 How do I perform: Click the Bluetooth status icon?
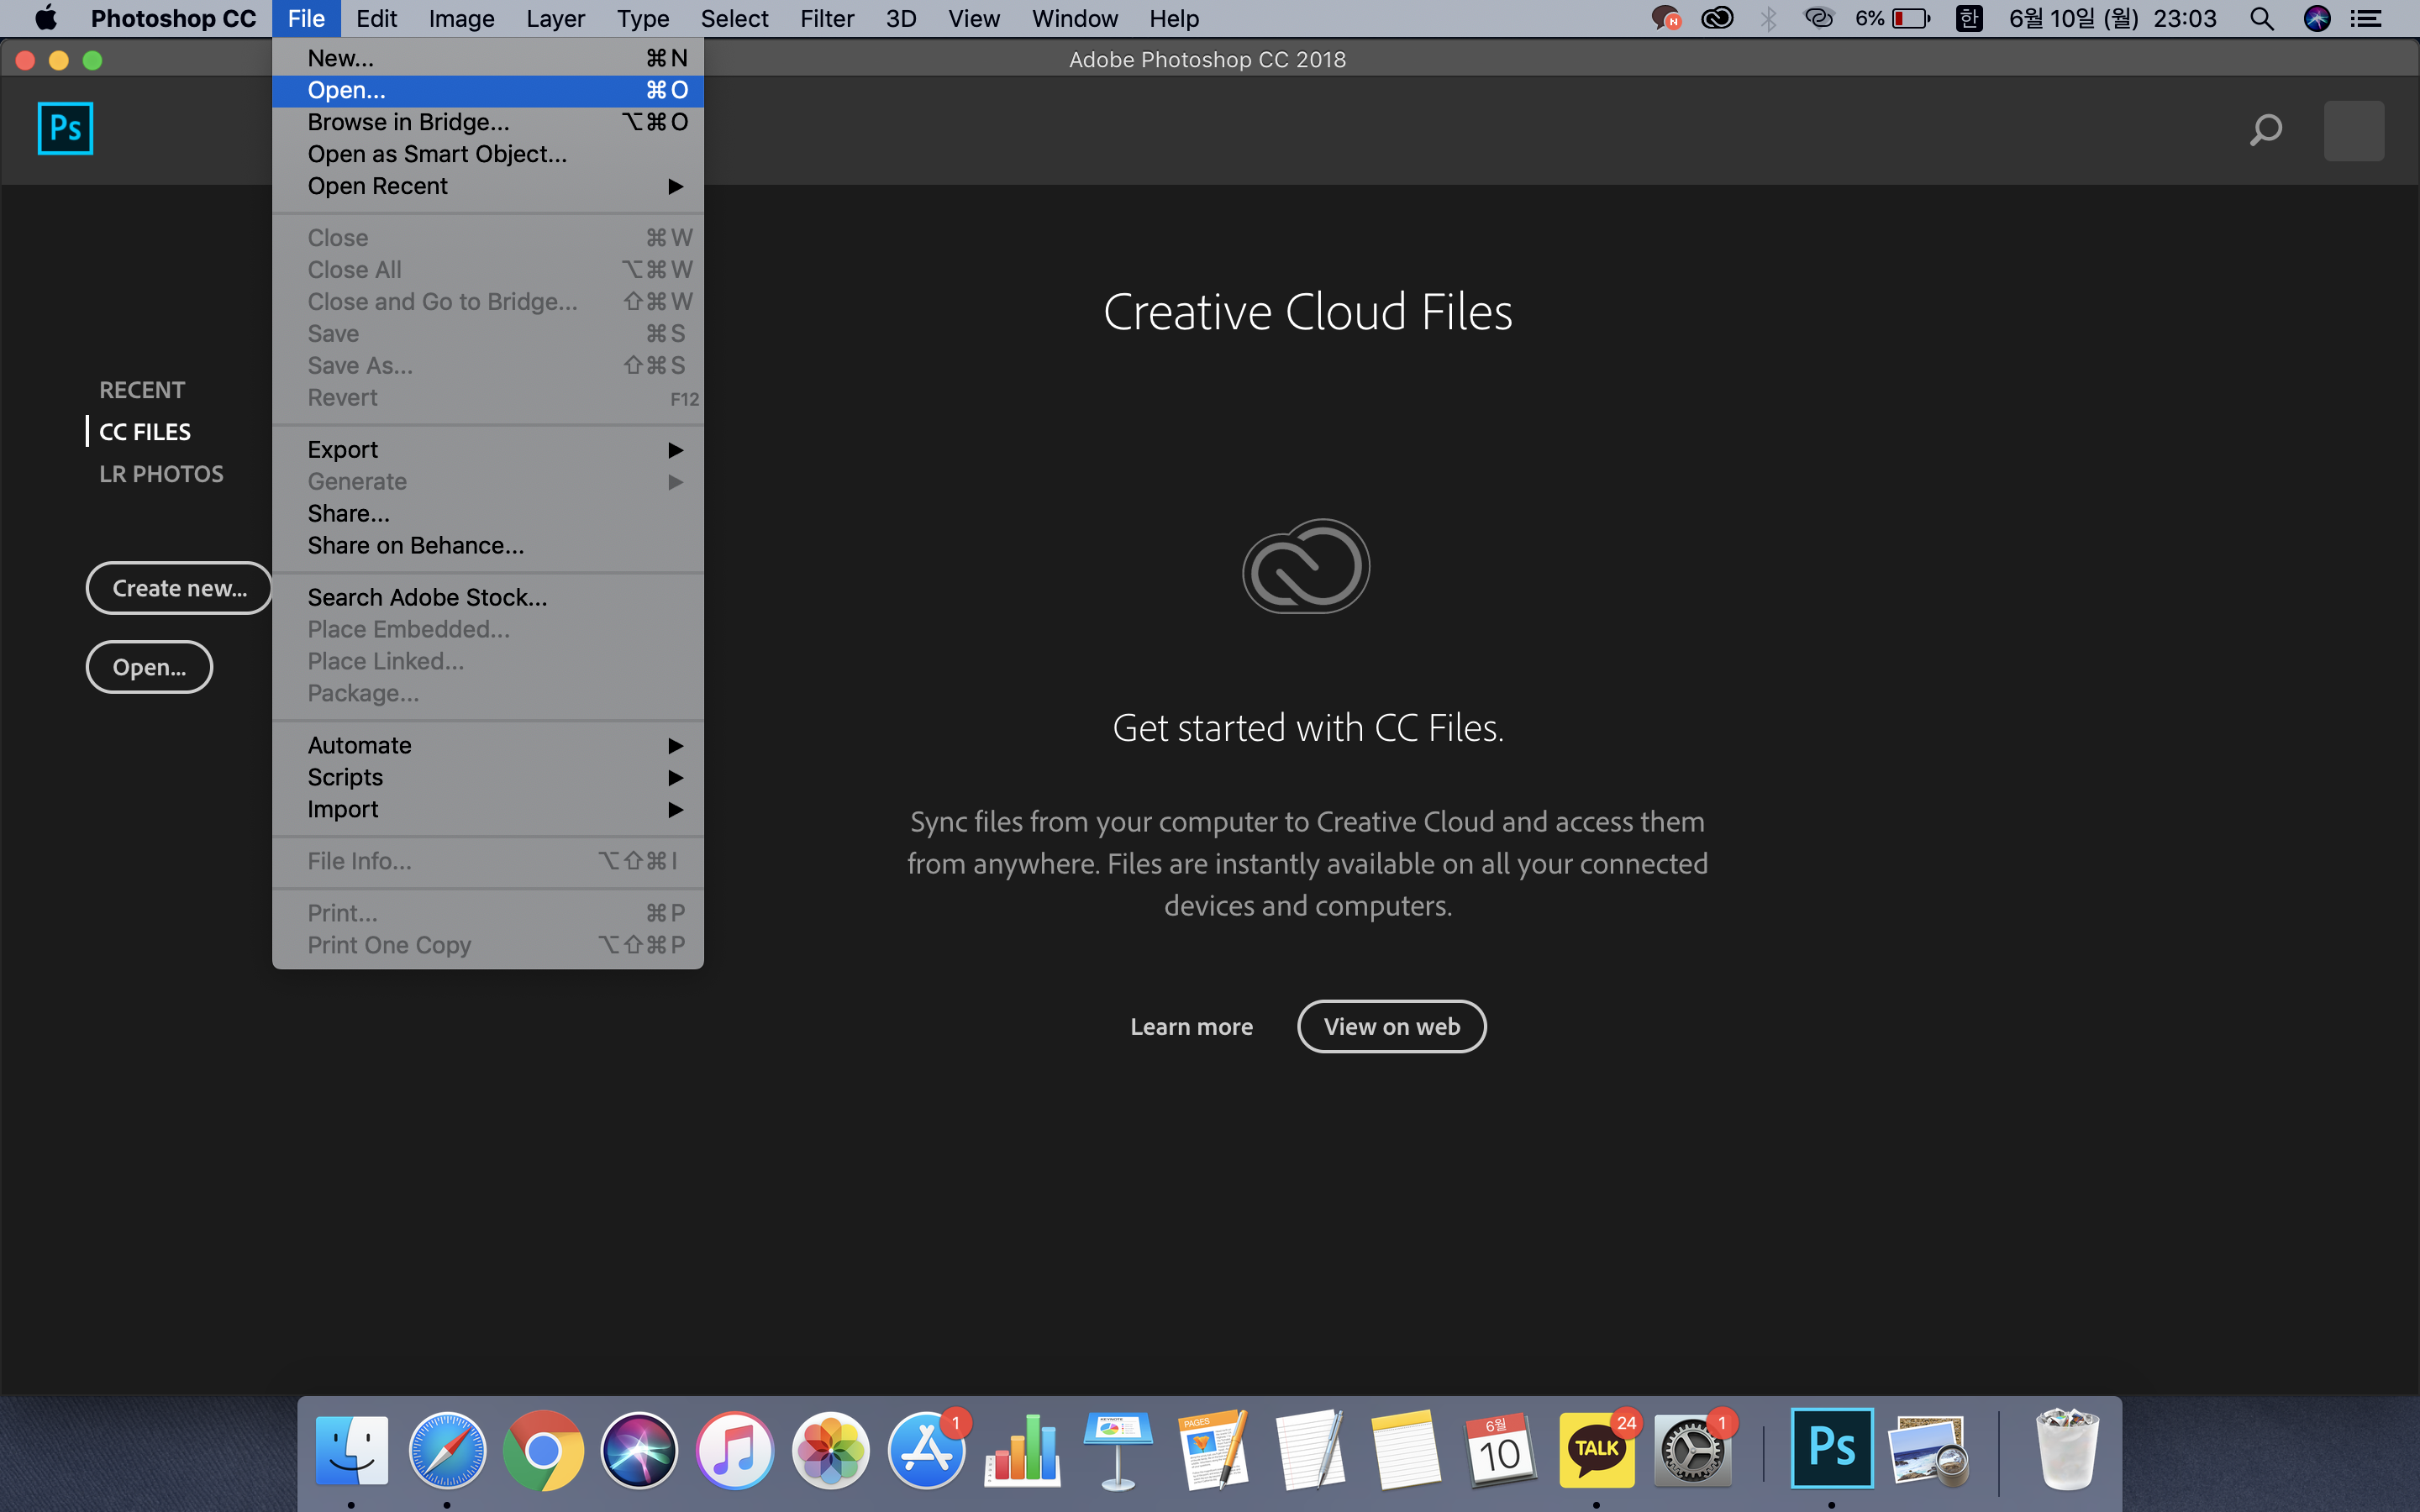pos(1768,18)
